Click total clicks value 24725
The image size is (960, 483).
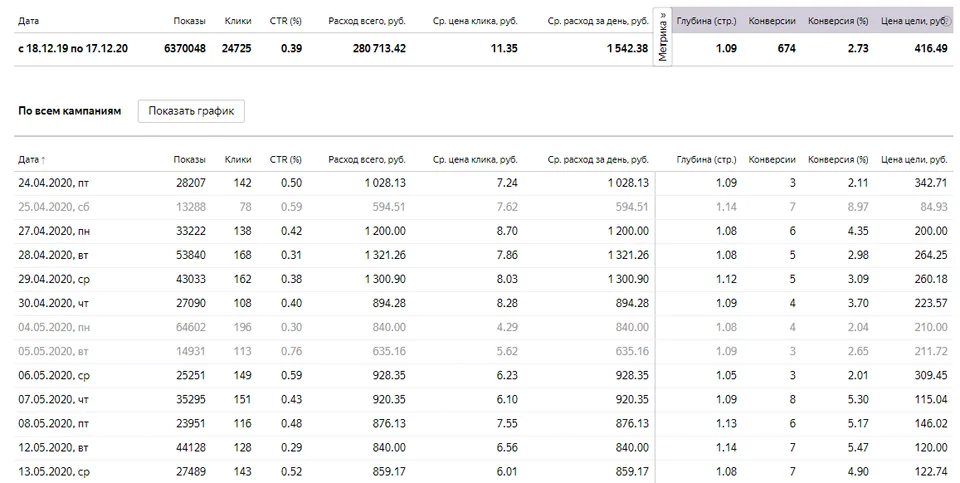pyautogui.click(x=236, y=48)
